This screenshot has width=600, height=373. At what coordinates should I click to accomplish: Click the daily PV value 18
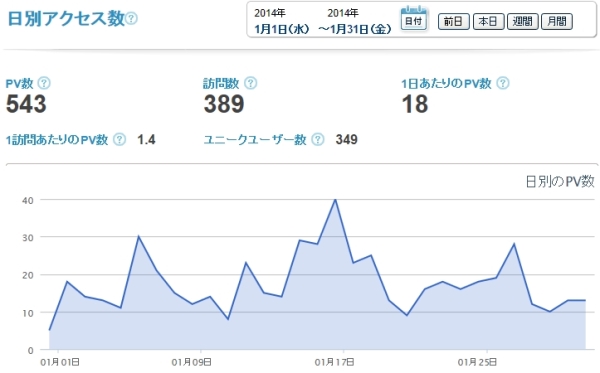point(415,104)
